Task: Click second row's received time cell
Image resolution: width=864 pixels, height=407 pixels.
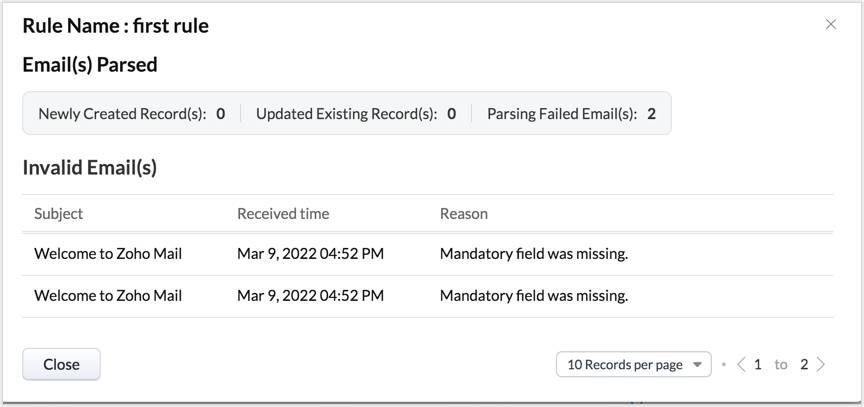Action: [310, 296]
